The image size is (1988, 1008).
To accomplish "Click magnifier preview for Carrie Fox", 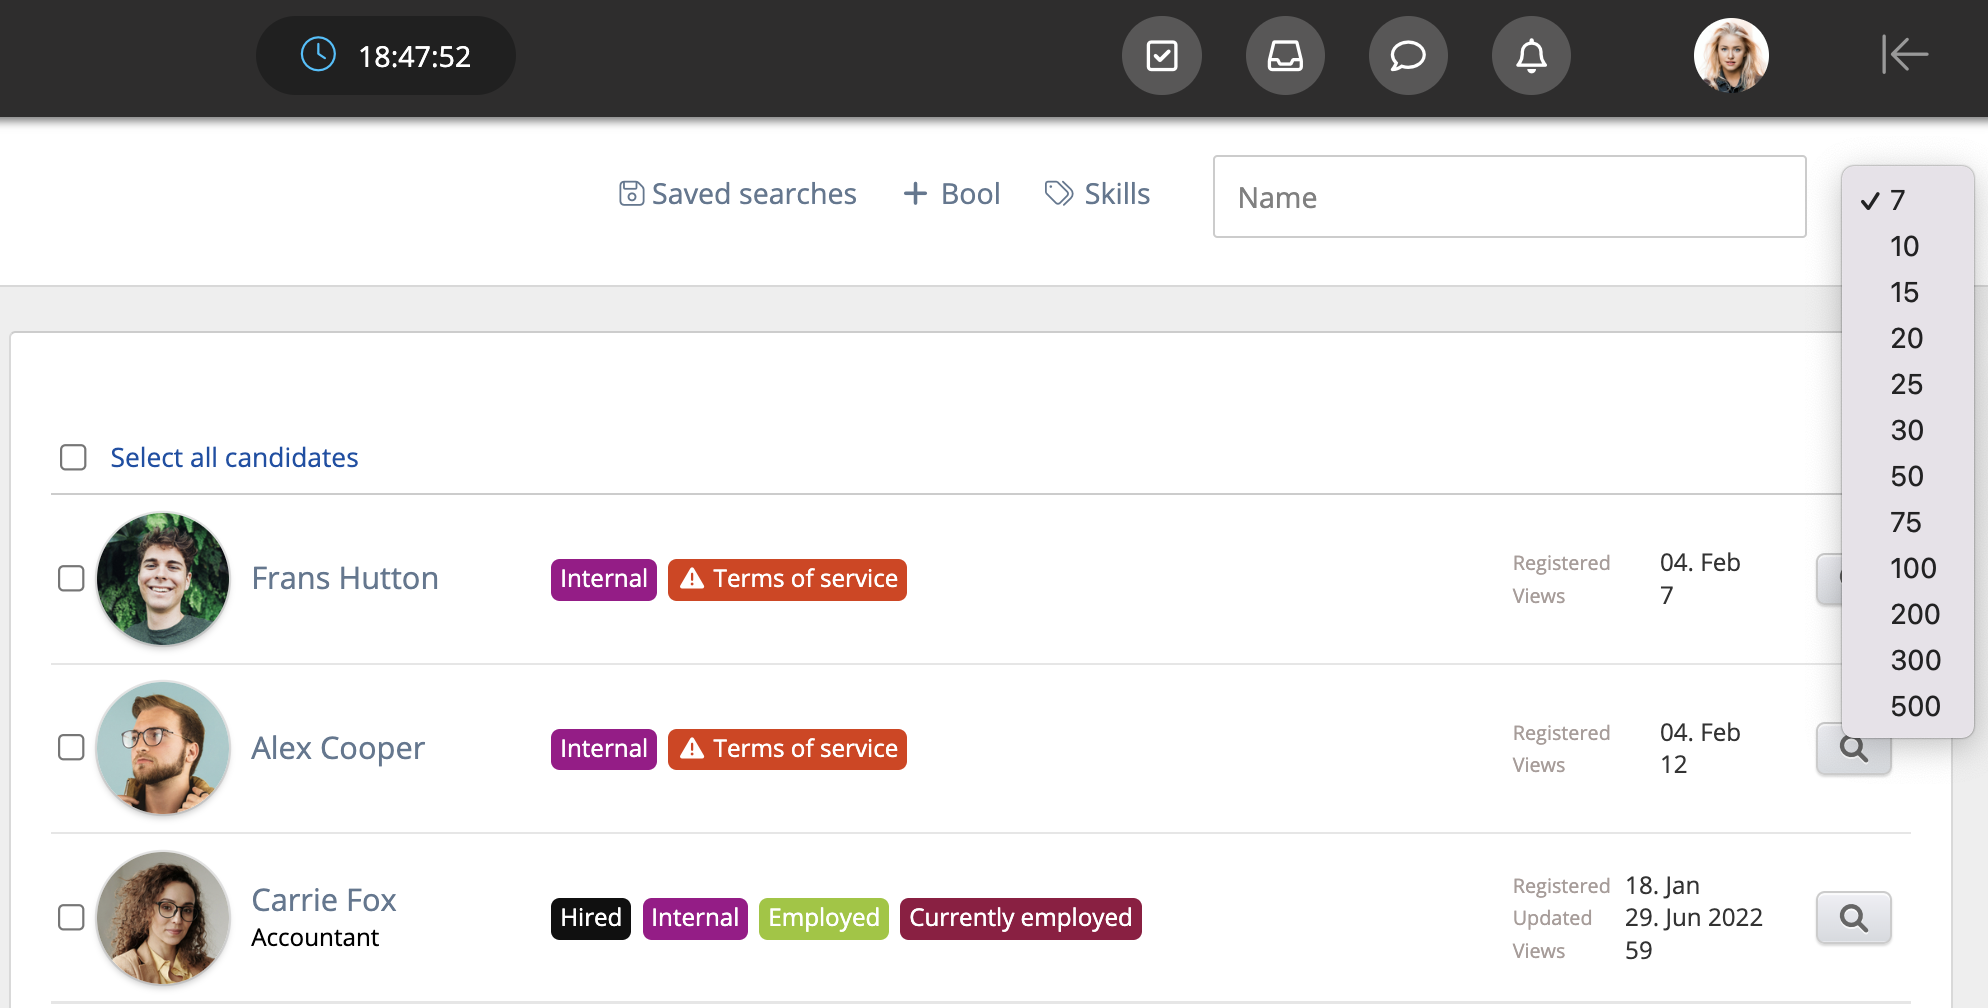I will coord(1853,918).
